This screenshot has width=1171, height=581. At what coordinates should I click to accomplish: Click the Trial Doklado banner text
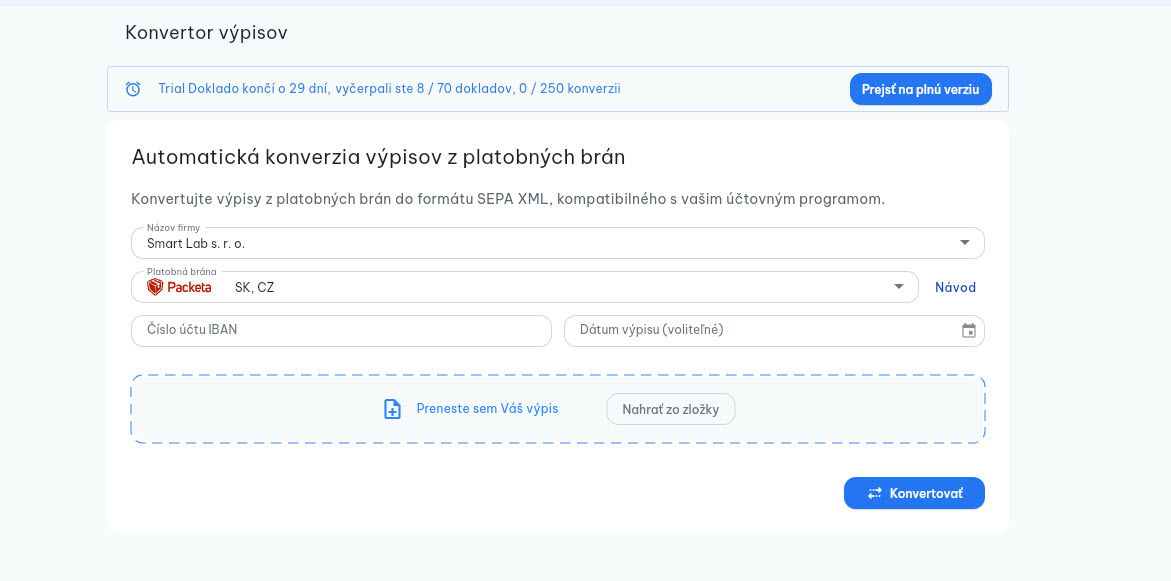click(x=389, y=89)
